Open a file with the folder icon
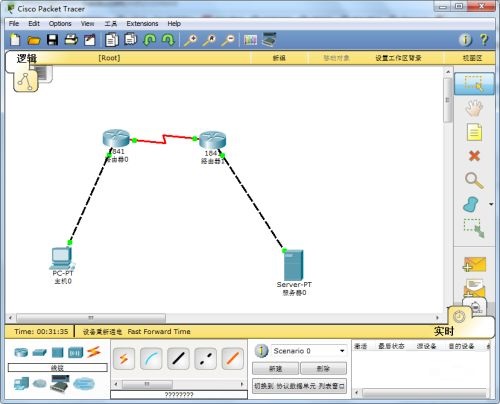500x404 pixels. tap(34, 40)
